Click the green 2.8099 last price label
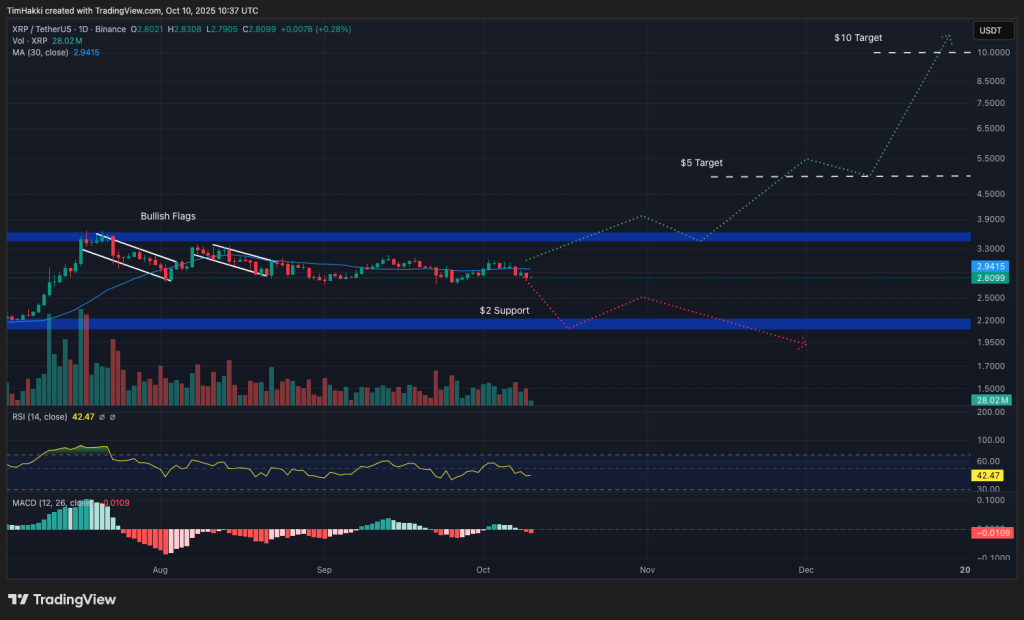The image size is (1024, 620). 988,279
